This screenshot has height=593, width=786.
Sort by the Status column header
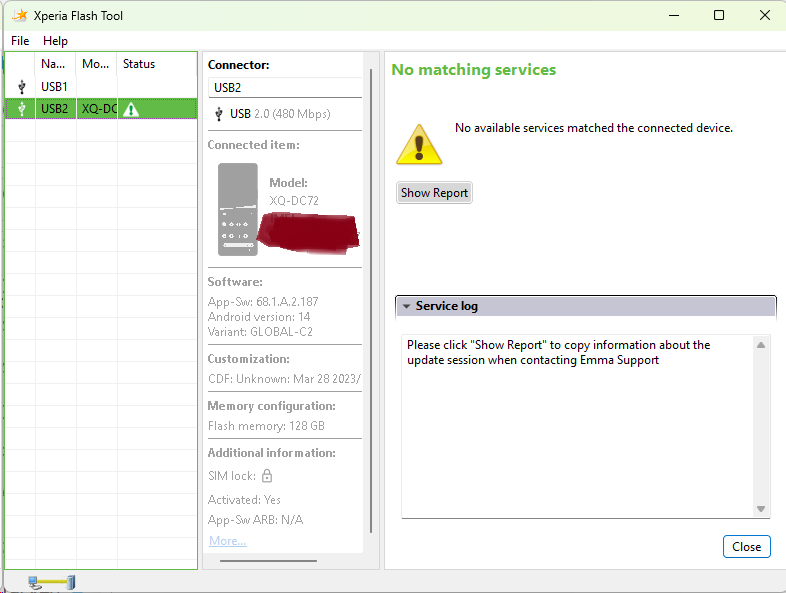(x=157, y=64)
